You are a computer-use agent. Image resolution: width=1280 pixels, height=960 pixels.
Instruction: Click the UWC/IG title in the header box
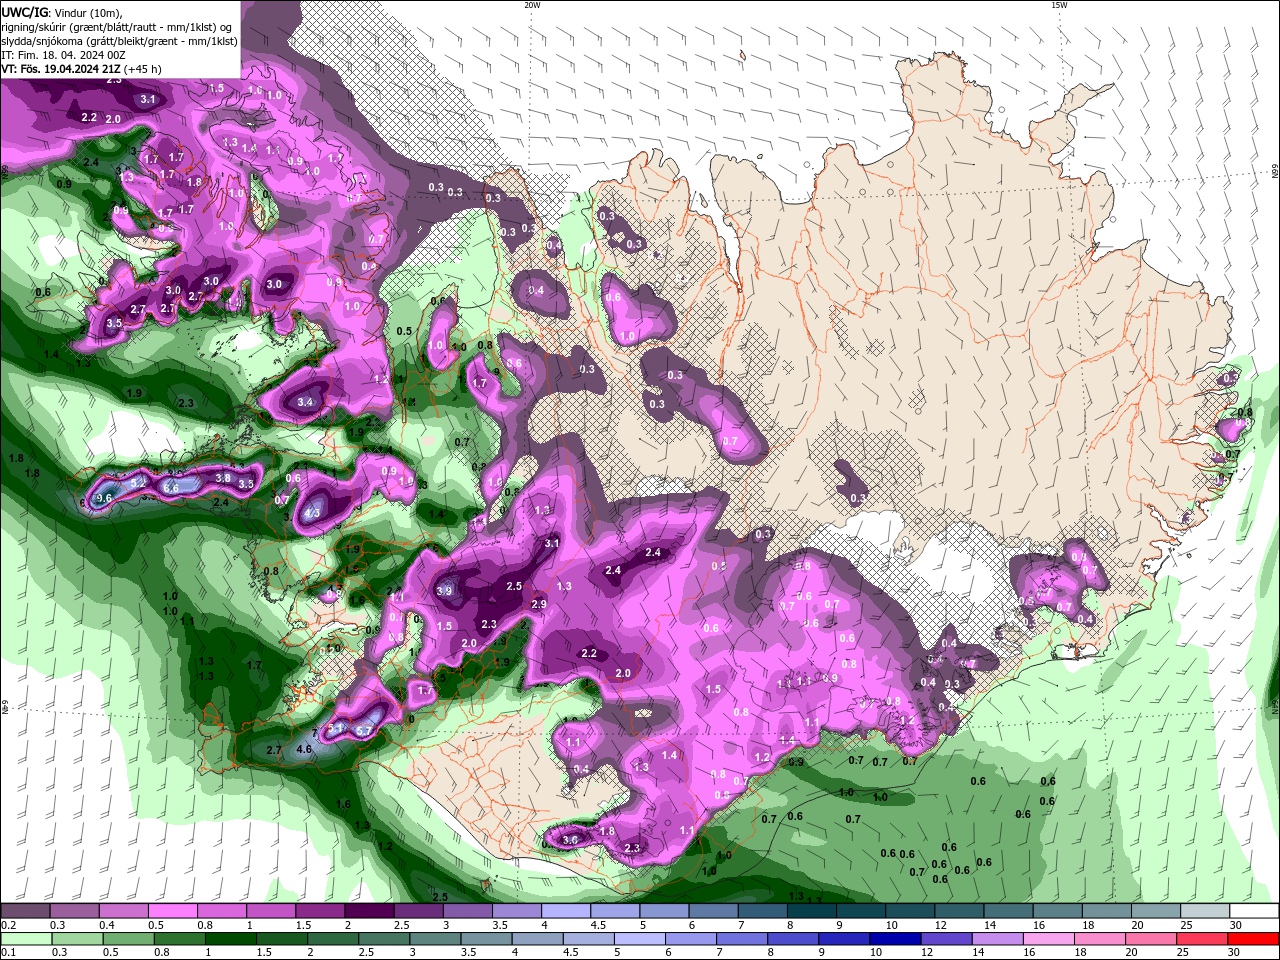click(25, 12)
